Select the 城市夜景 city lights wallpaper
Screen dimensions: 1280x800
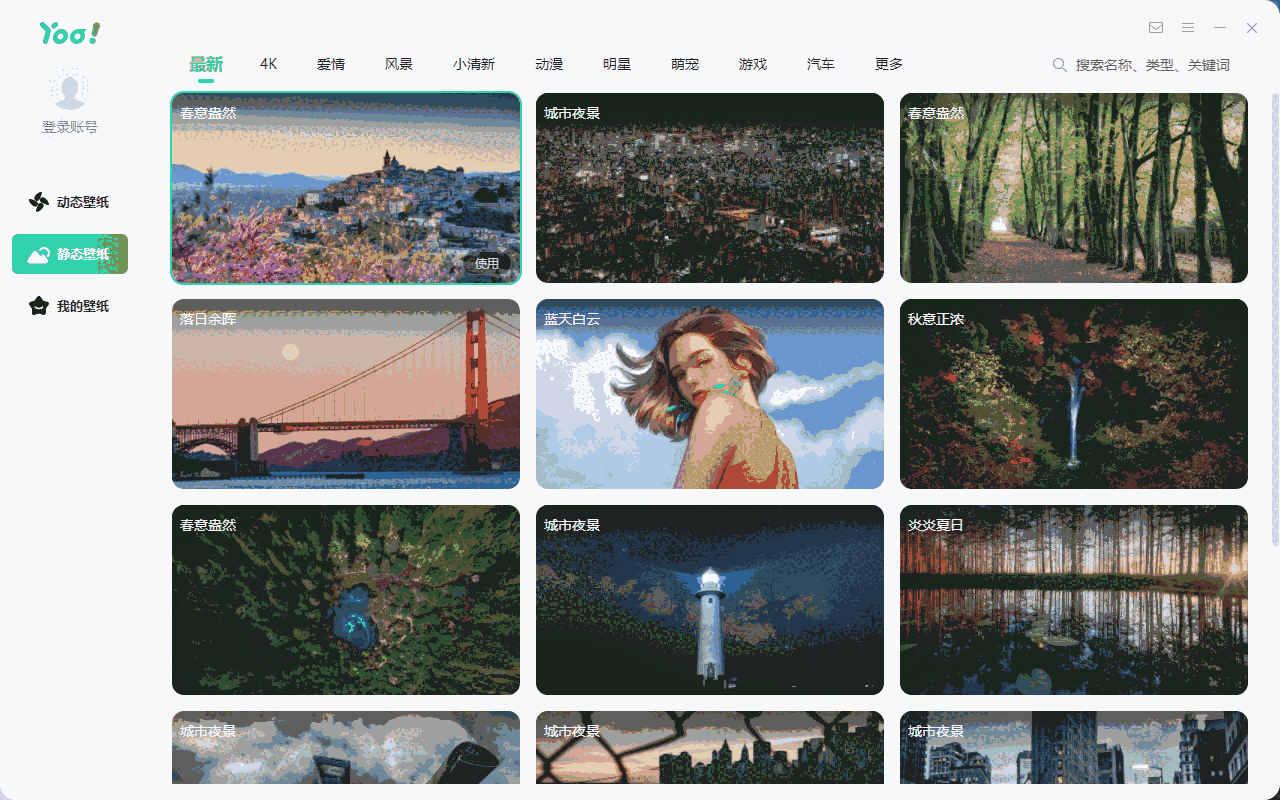click(x=710, y=188)
